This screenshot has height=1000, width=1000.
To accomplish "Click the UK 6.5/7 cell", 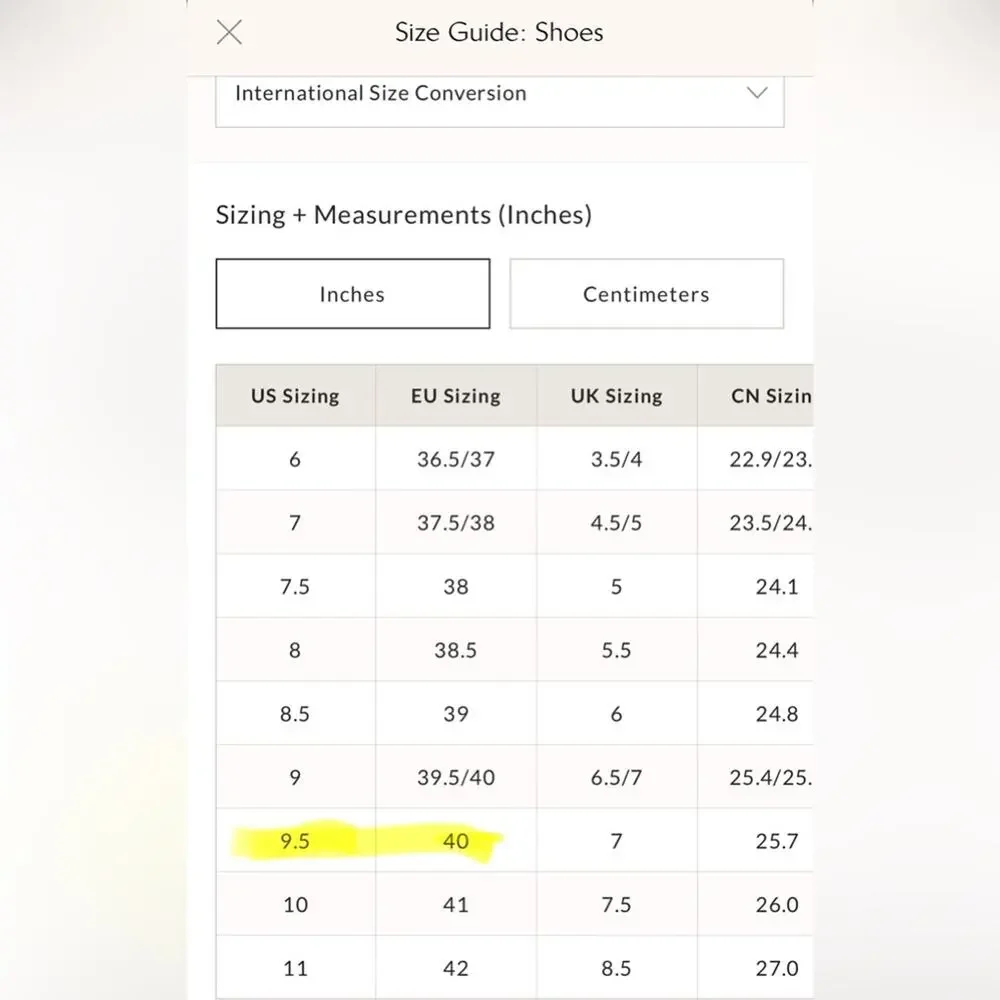I will click(617, 777).
